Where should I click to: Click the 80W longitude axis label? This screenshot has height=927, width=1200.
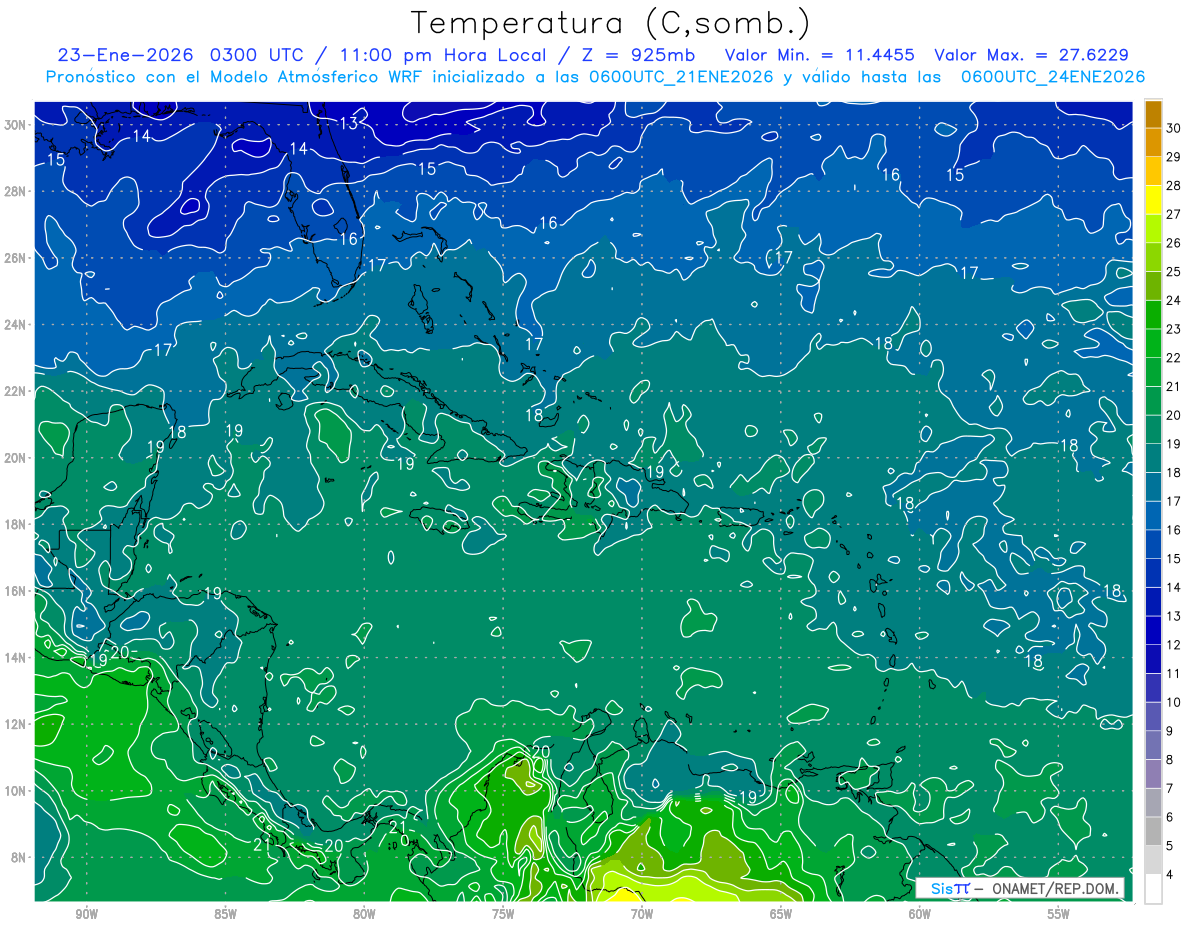pyautogui.click(x=364, y=914)
